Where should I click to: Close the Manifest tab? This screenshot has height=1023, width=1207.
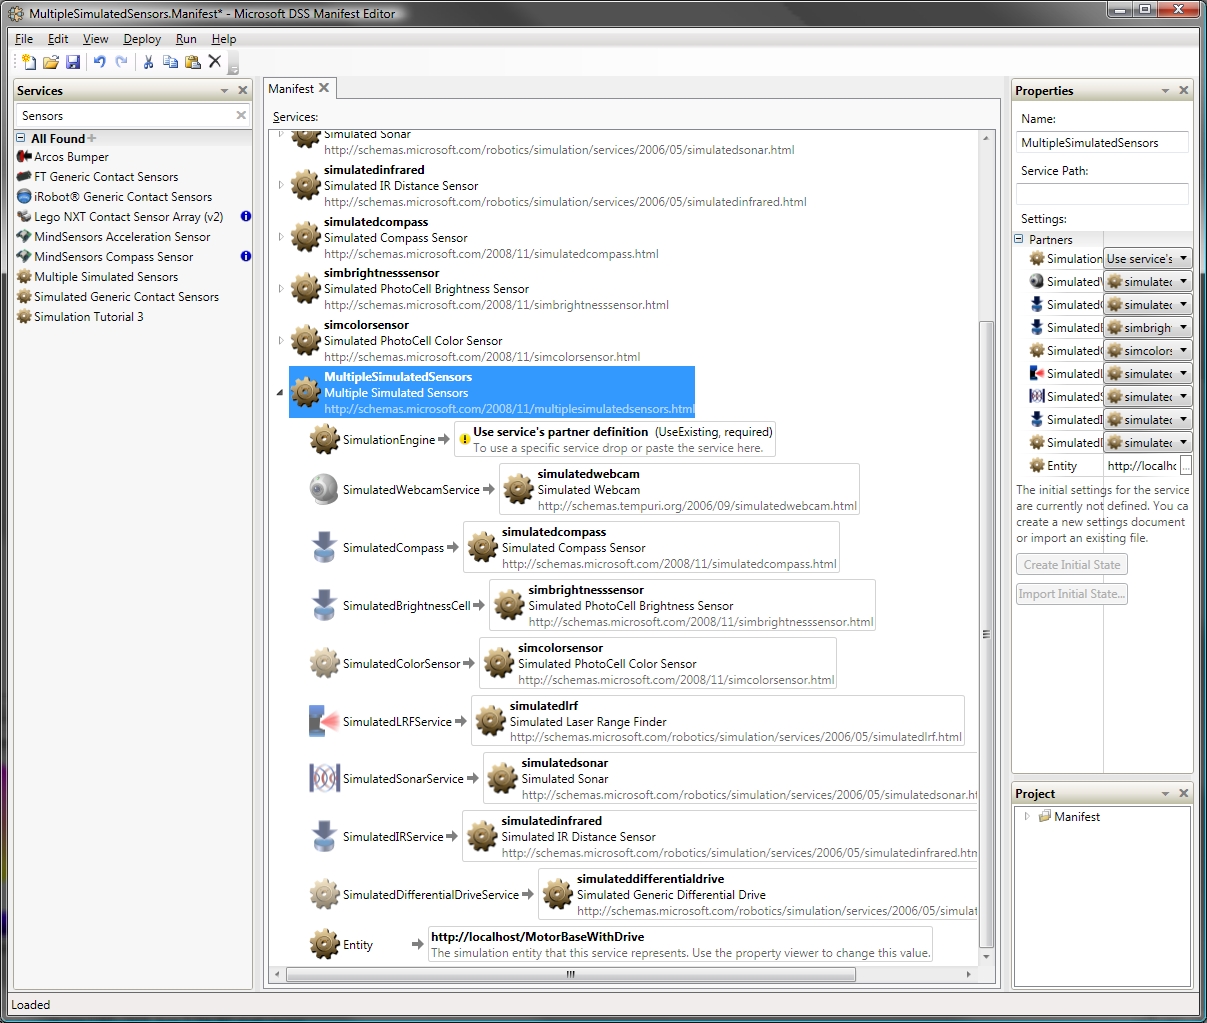click(324, 88)
